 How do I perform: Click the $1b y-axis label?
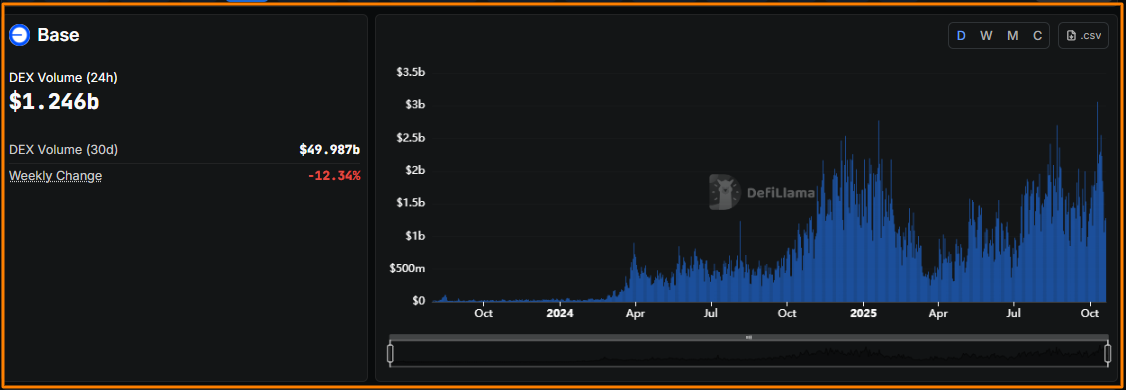coord(415,236)
